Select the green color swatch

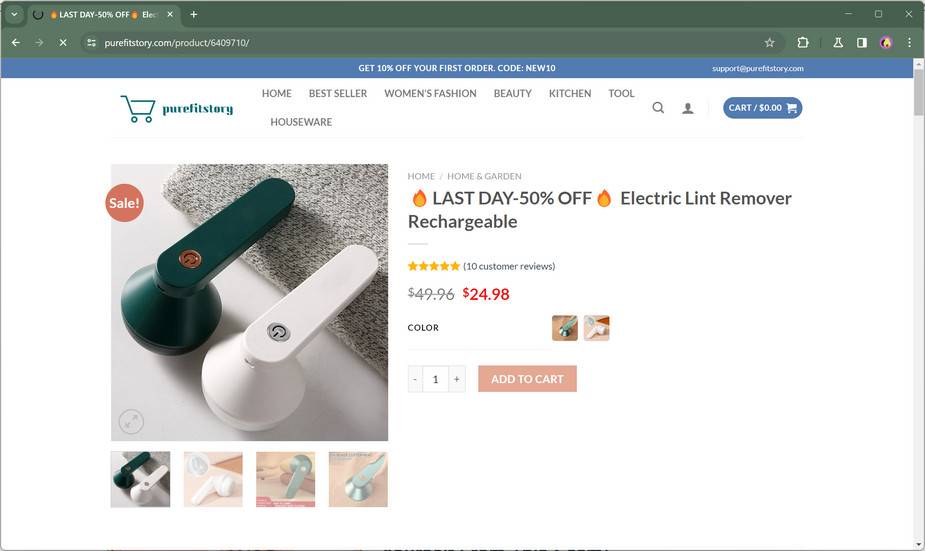pos(565,328)
